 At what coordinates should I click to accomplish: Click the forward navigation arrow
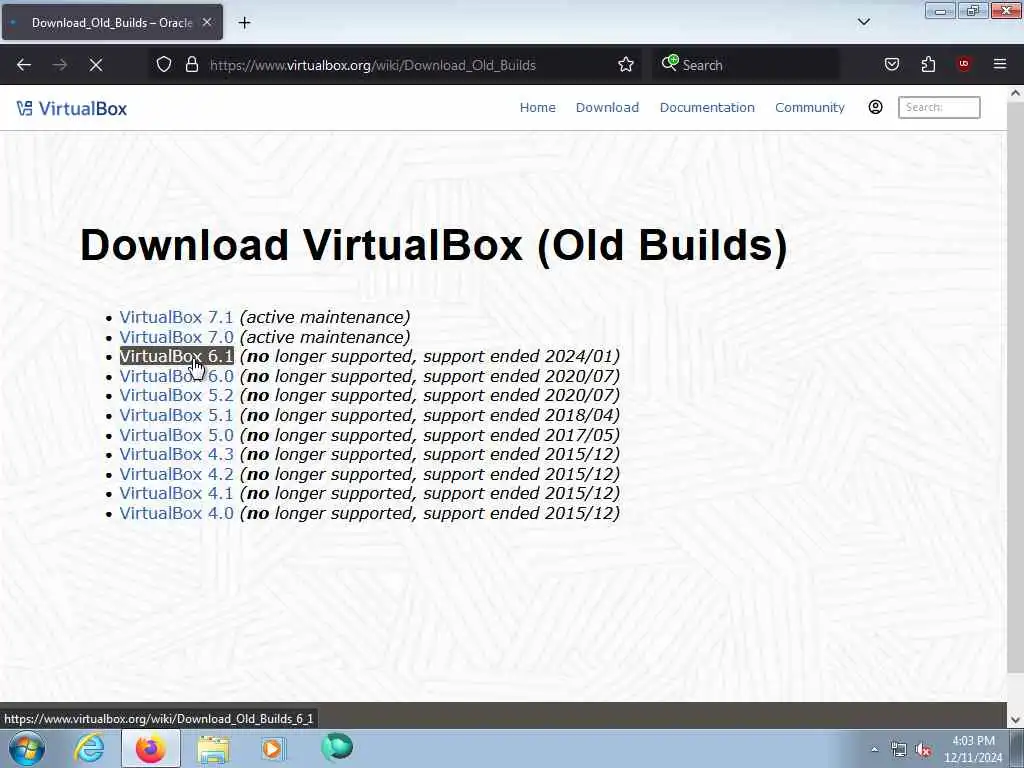(60, 65)
